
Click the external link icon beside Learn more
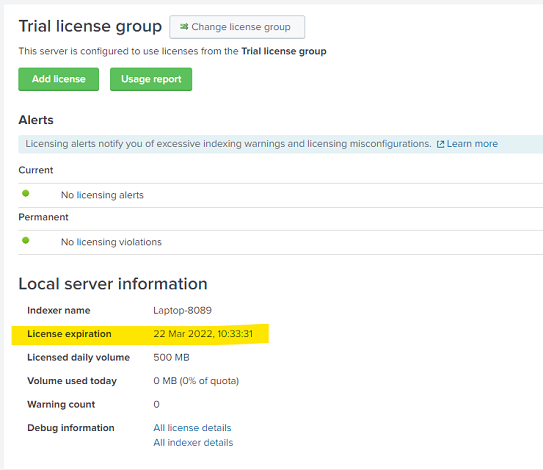(x=440, y=144)
